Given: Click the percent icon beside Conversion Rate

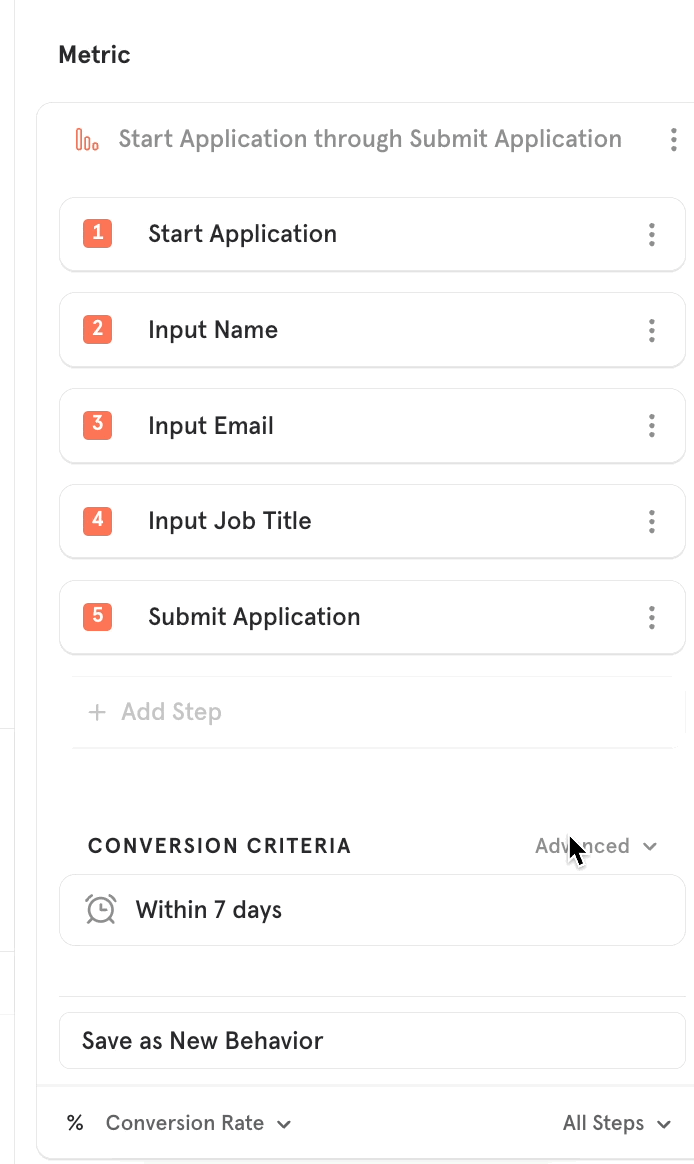Looking at the screenshot, I should point(75,1123).
